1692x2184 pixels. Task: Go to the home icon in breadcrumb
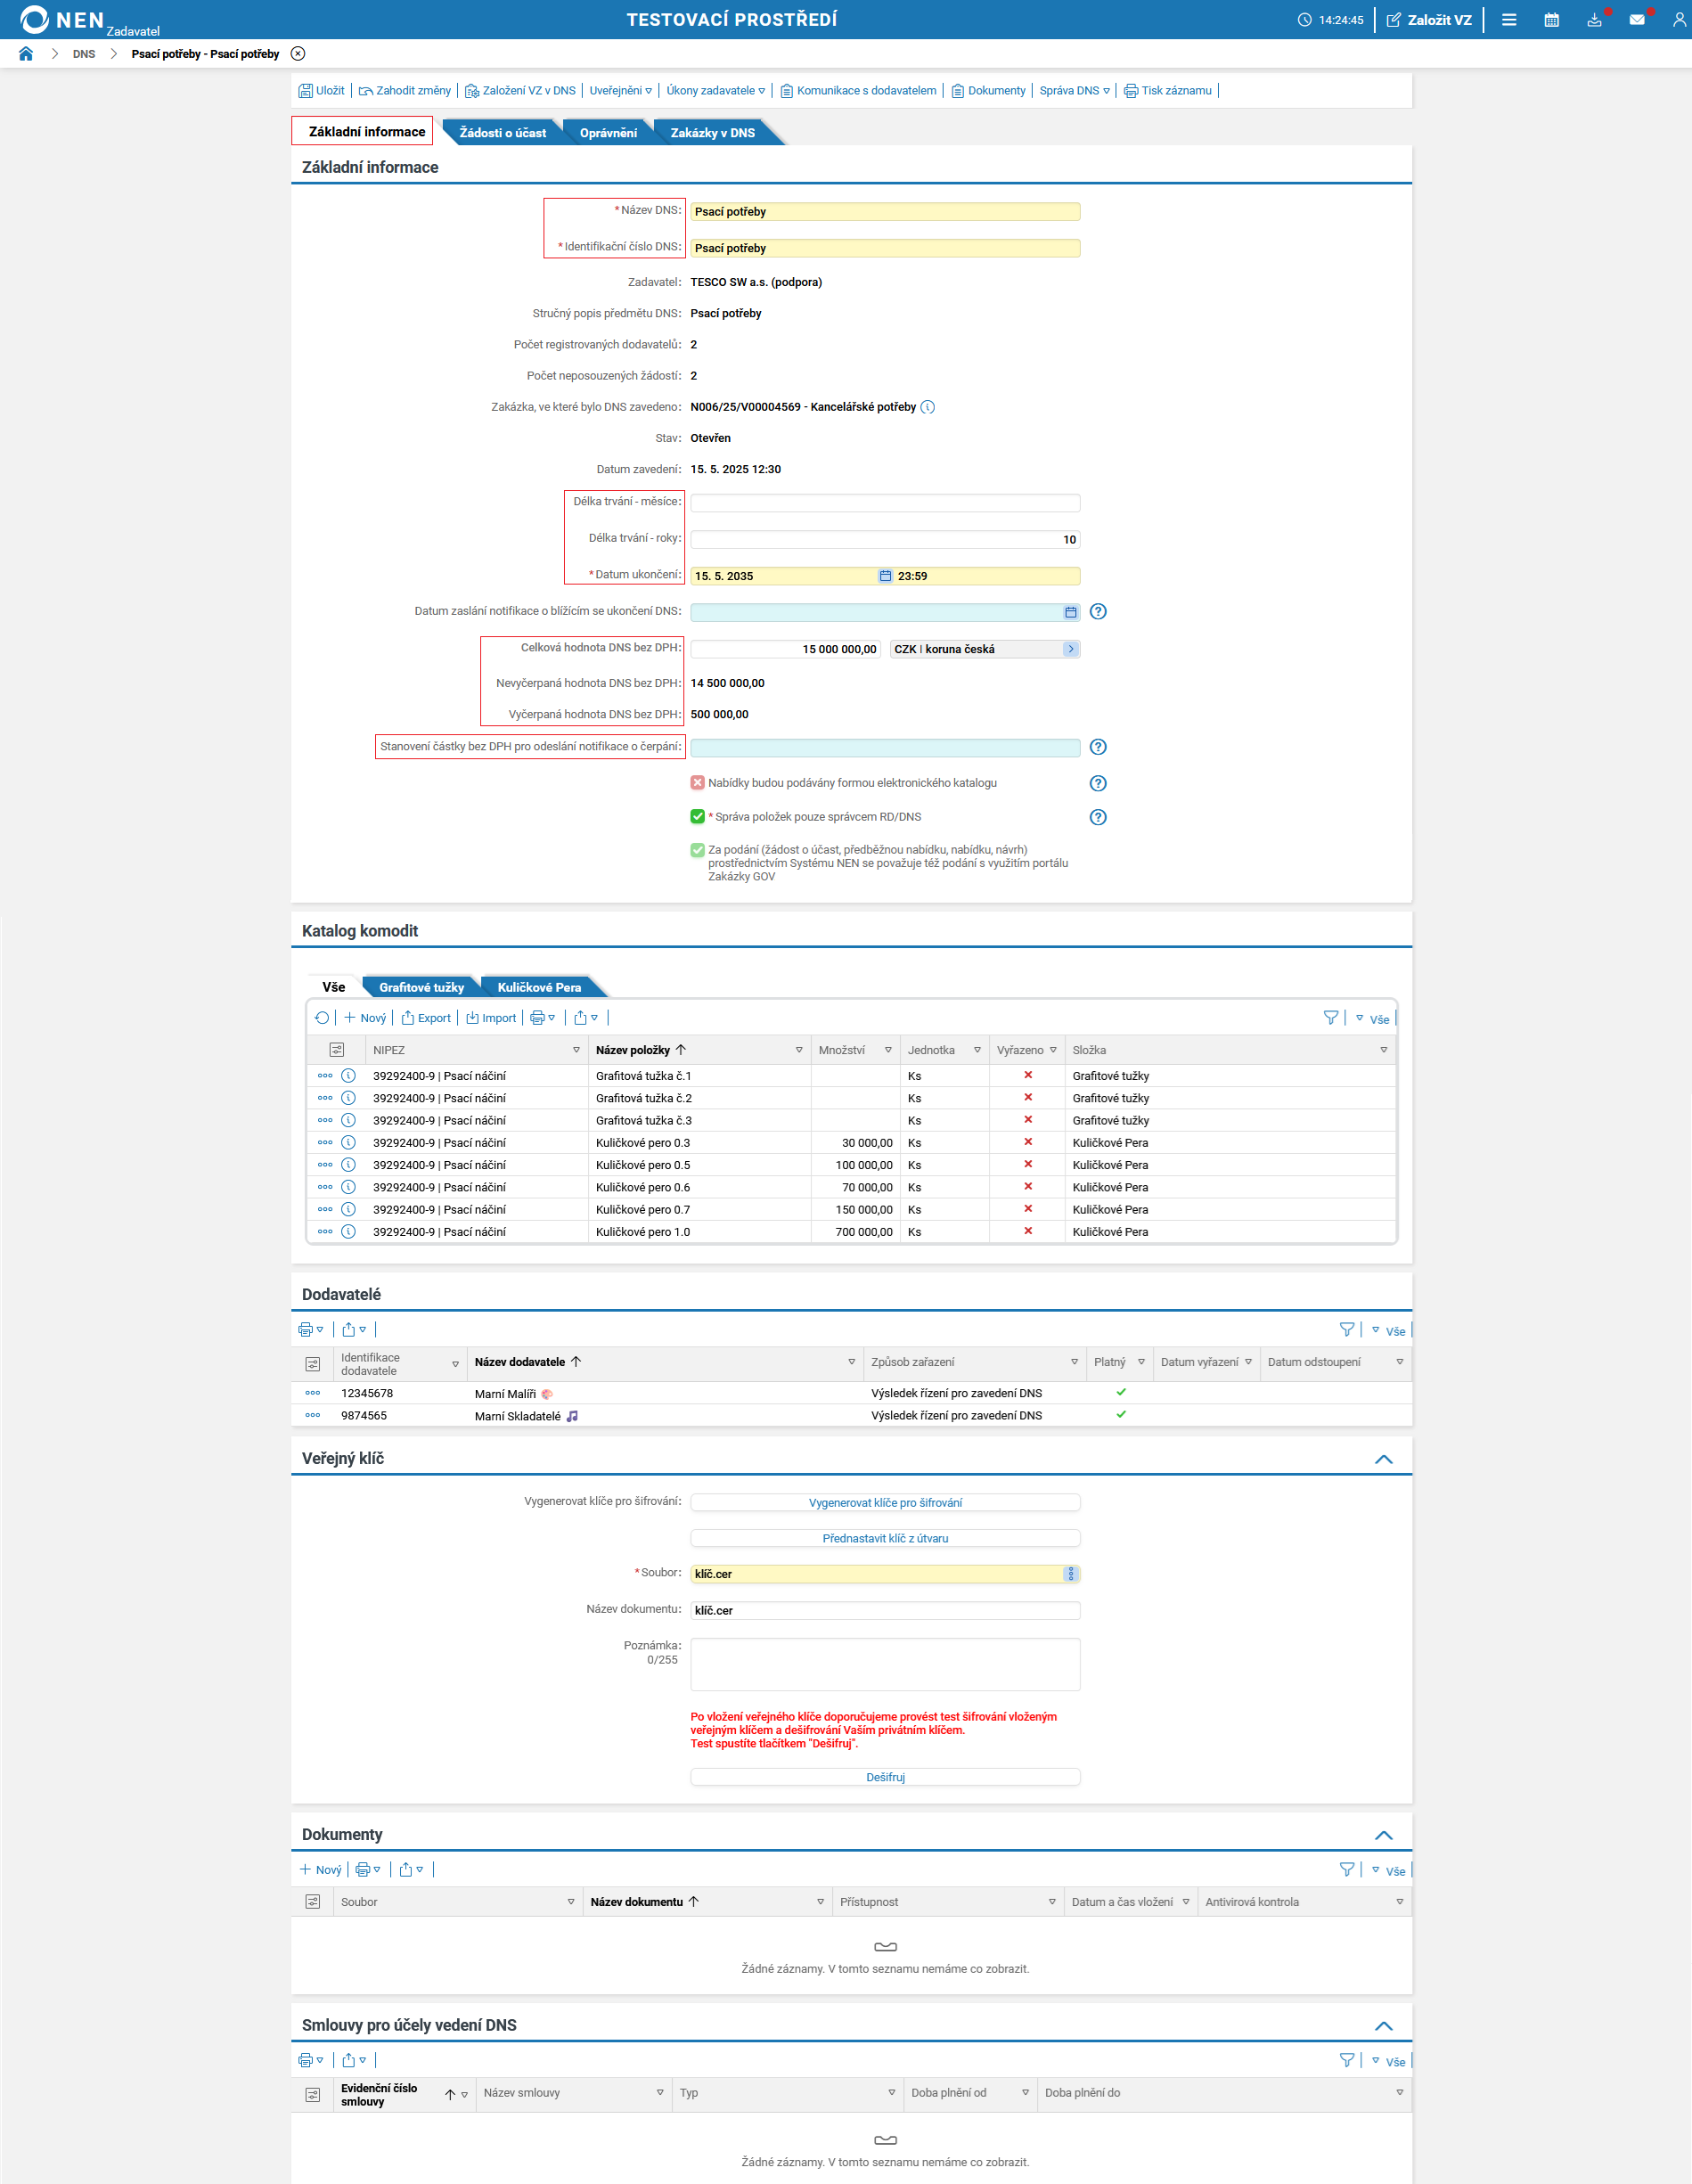(x=26, y=54)
